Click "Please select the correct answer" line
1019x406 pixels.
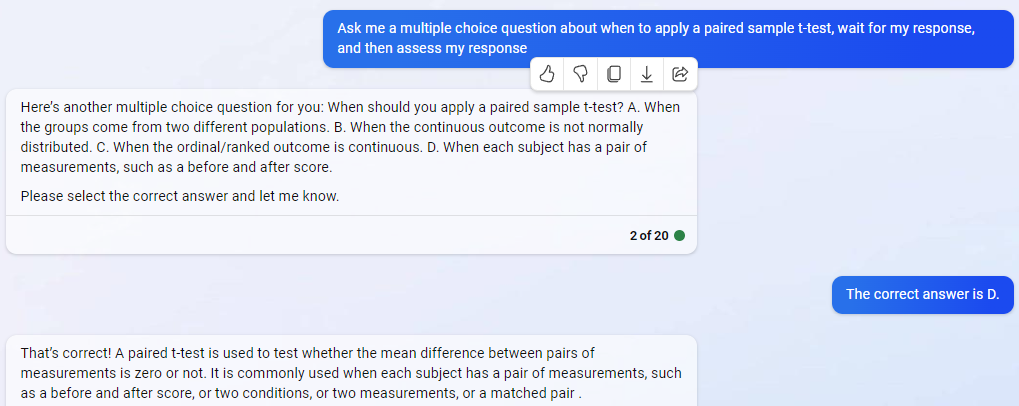tap(180, 196)
